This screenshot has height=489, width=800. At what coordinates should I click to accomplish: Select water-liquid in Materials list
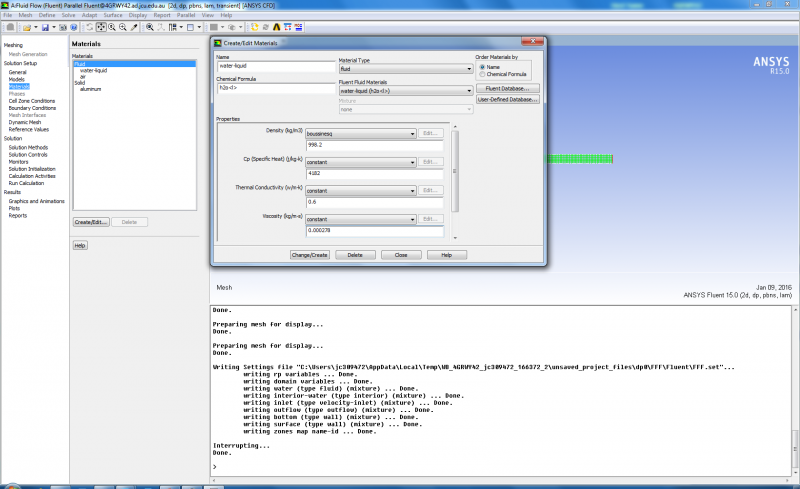(93, 70)
